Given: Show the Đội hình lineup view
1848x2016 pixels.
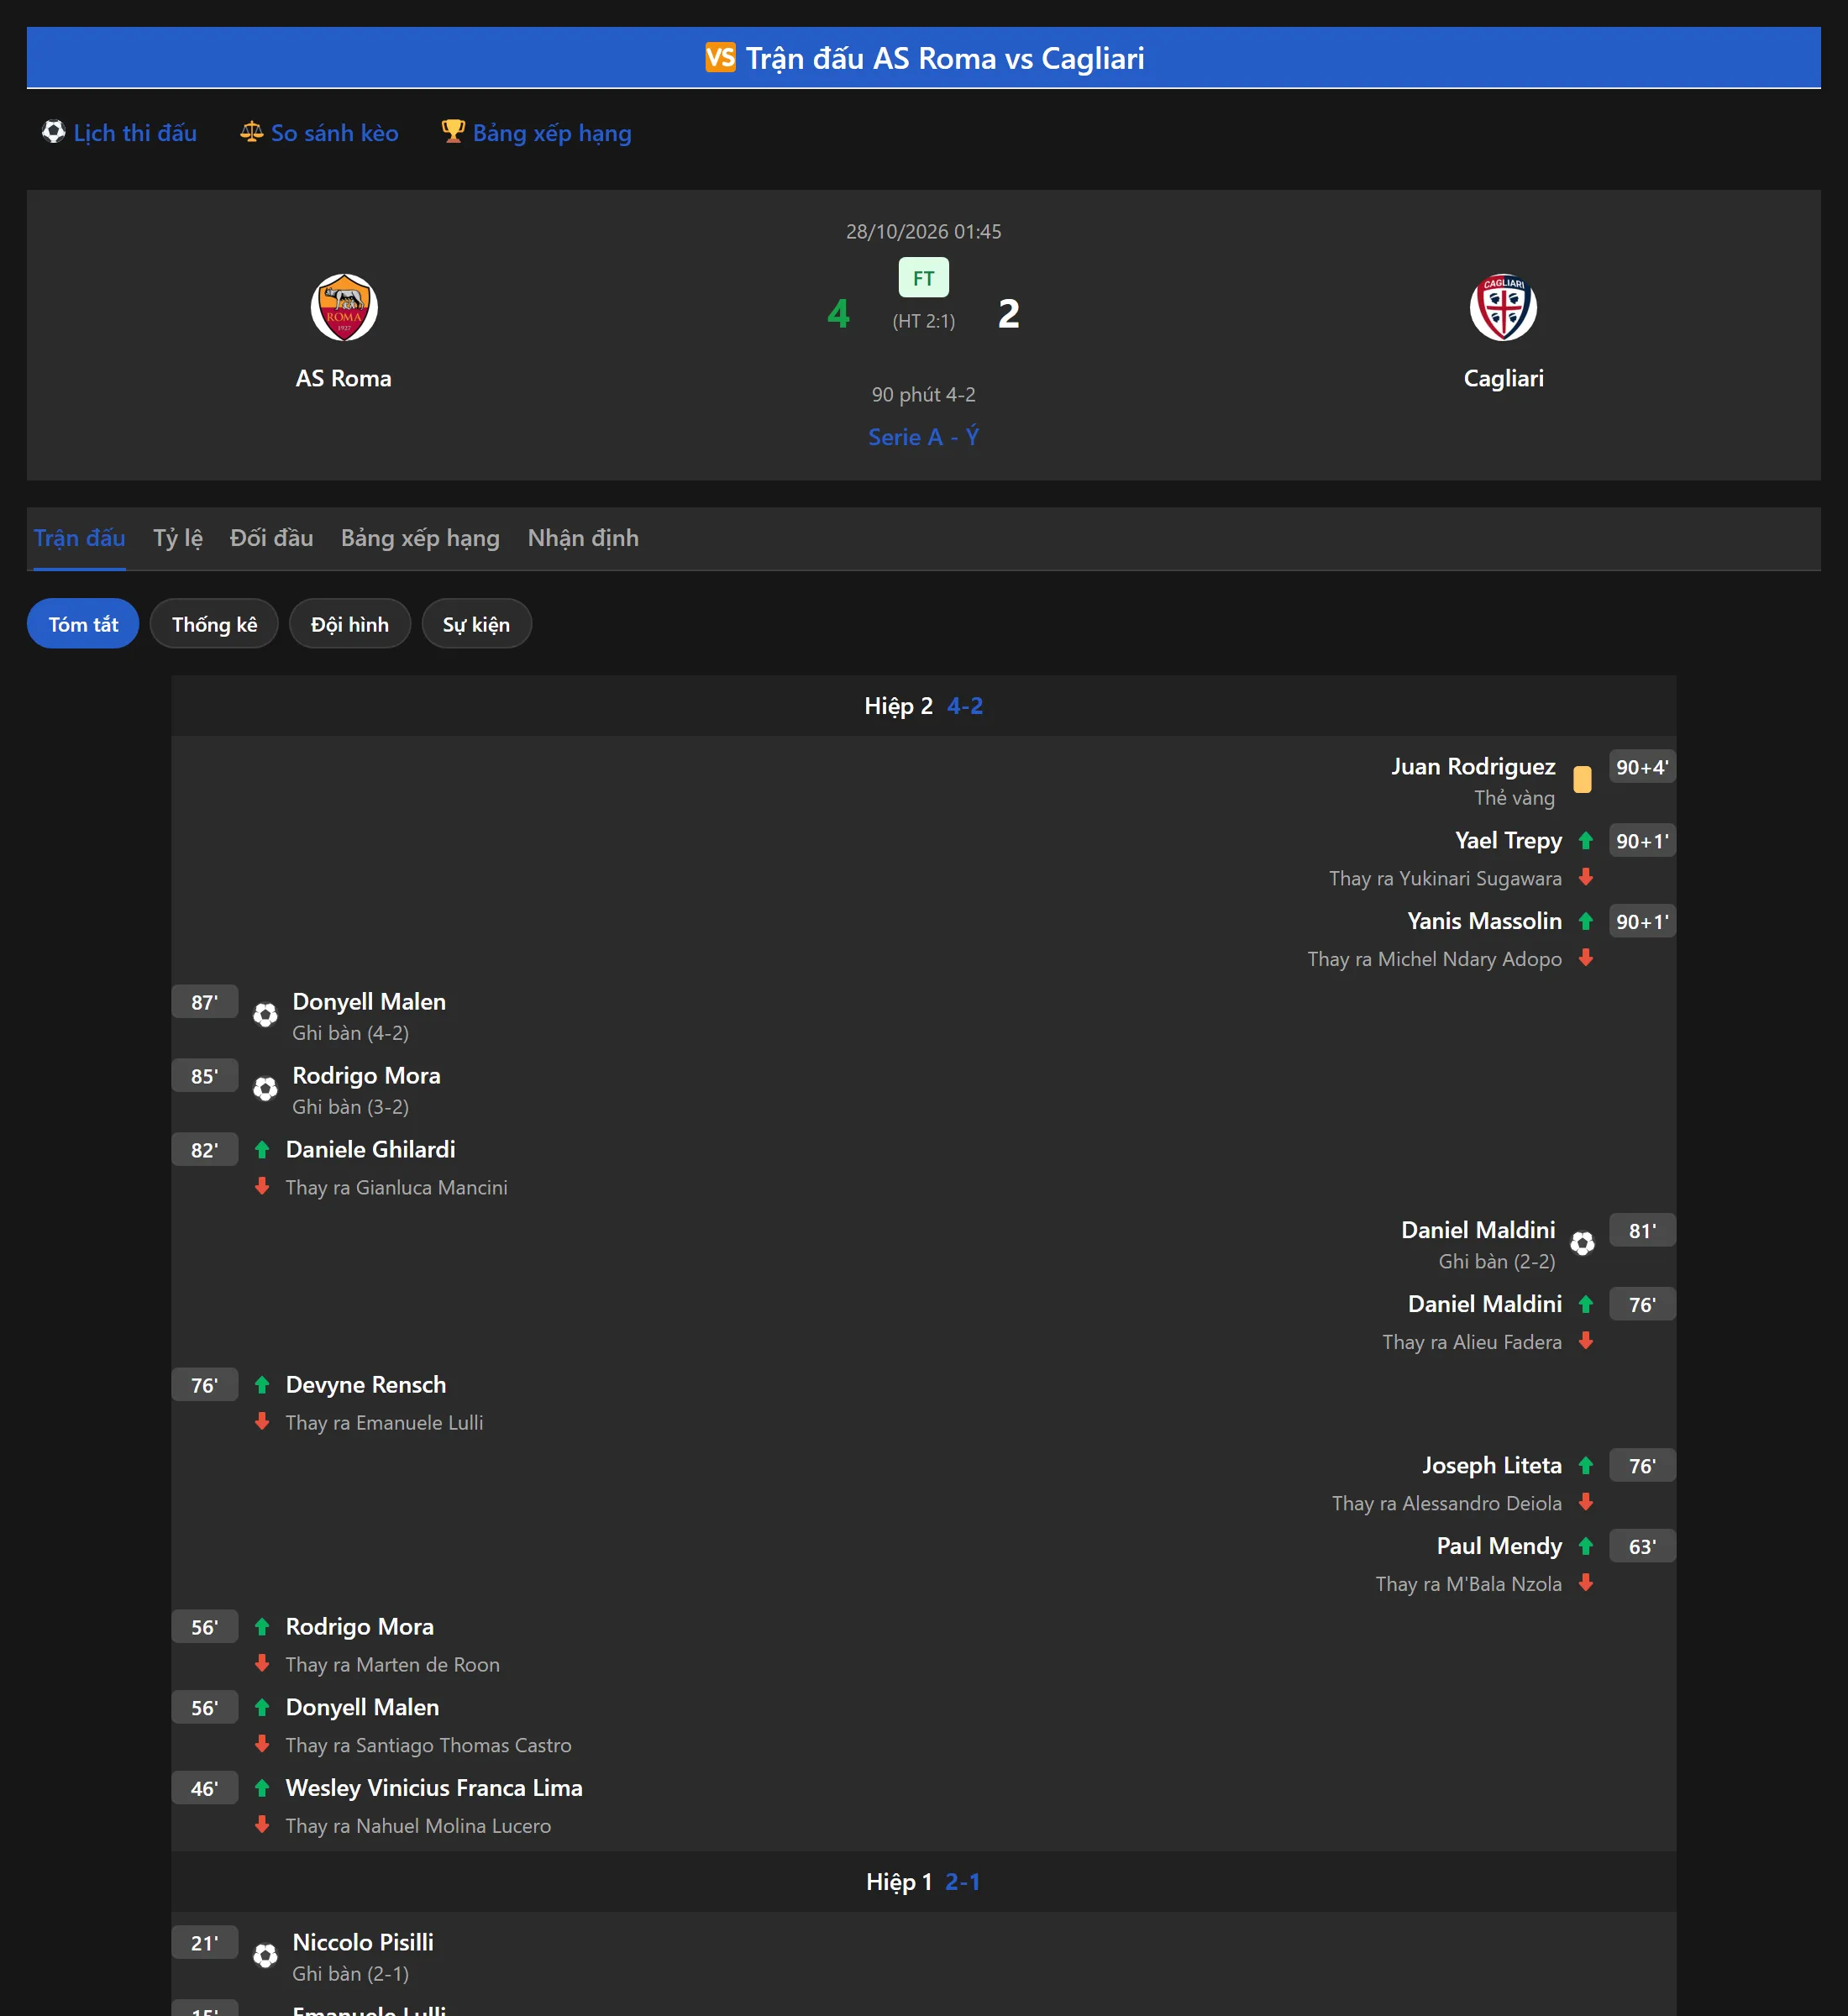Looking at the screenshot, I should (350, 624).
